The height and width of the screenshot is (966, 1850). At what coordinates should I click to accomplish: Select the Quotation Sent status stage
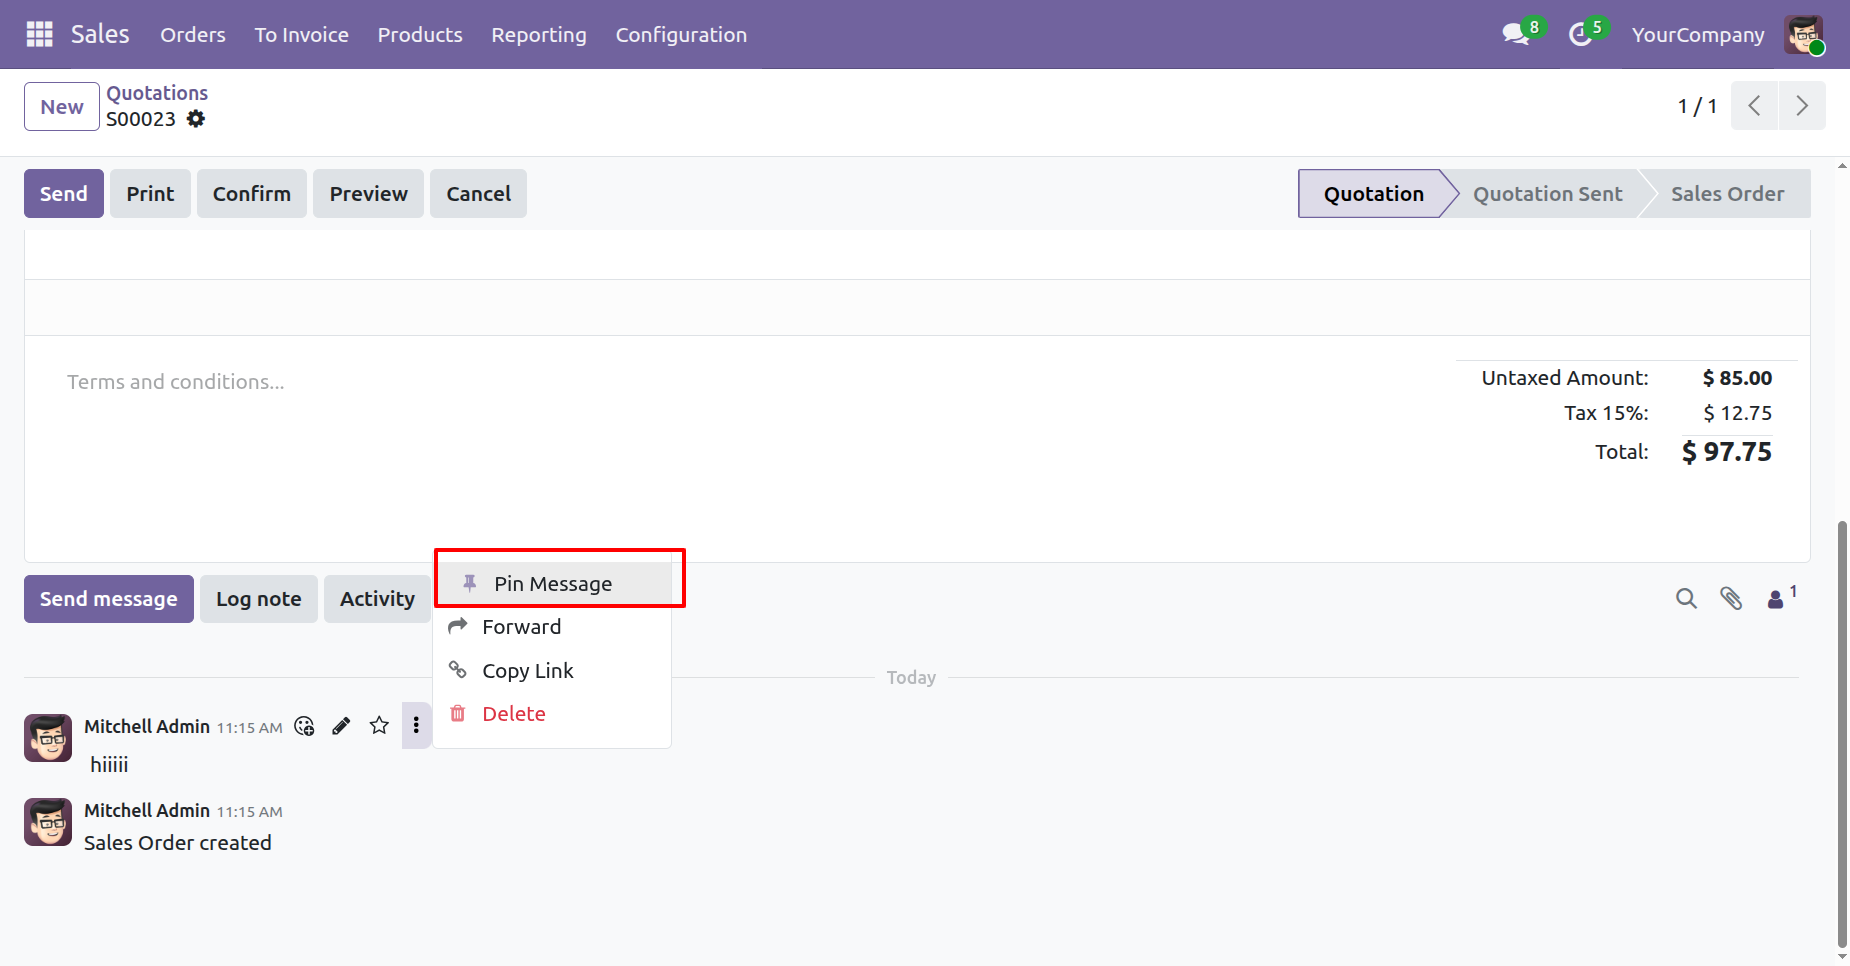pos(1547,194)
